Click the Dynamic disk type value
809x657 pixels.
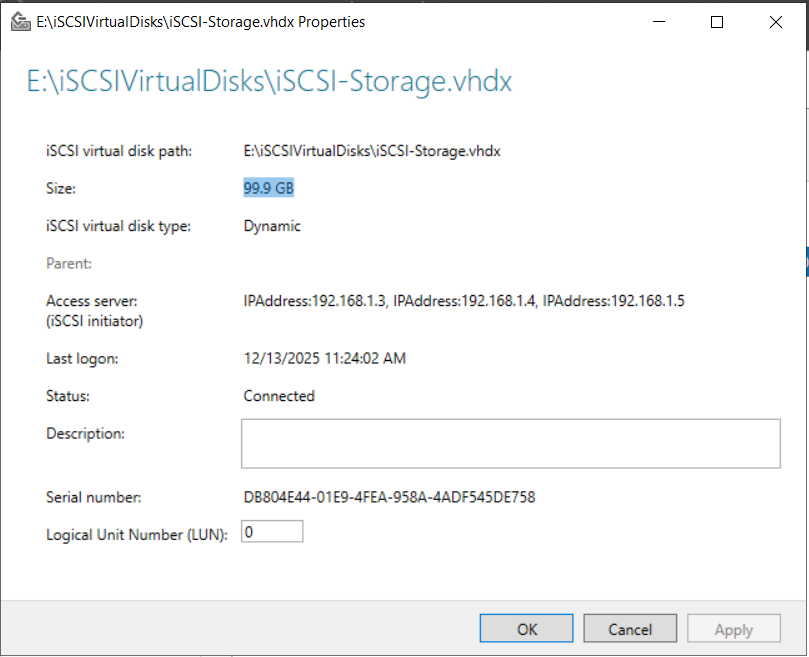pyautogui.click(x=272, y=226)
